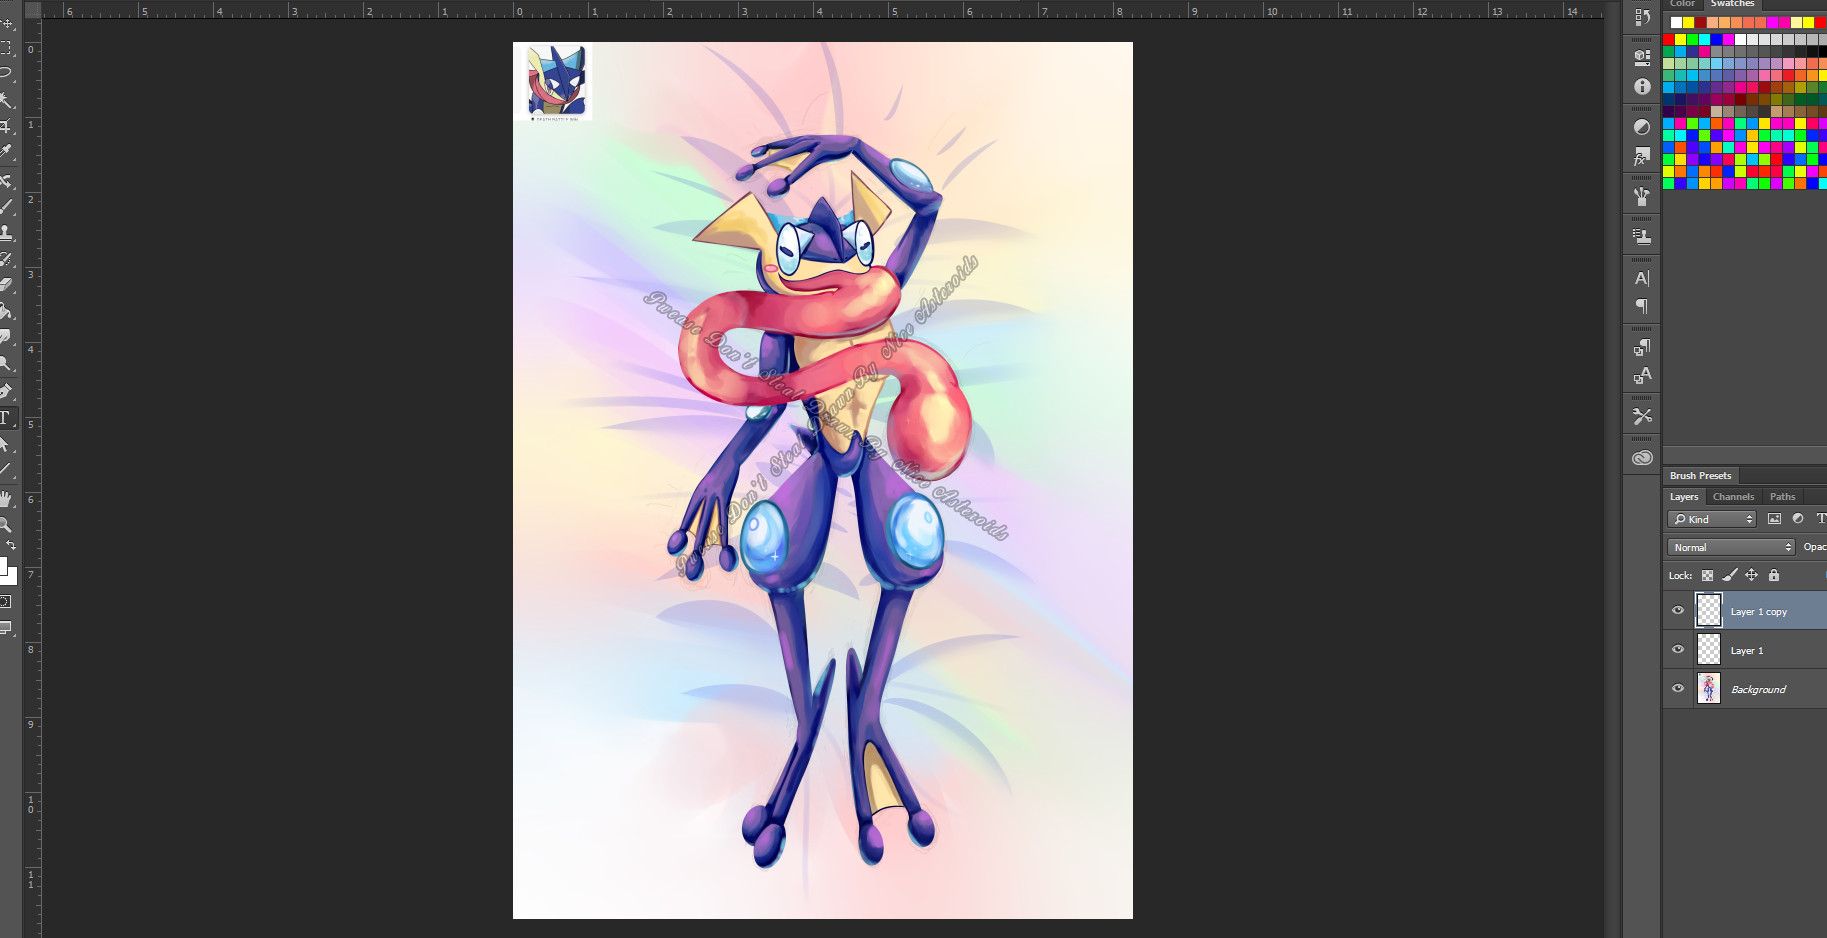Select the Horizontal Type tool
The width and height of the screenshot is (1827, 938).
[6, 418]
